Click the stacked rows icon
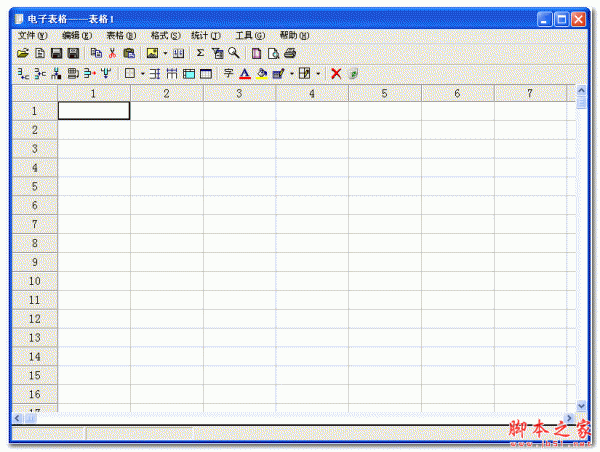The width and height of the screenshot is (600, 452). point(73,73)
